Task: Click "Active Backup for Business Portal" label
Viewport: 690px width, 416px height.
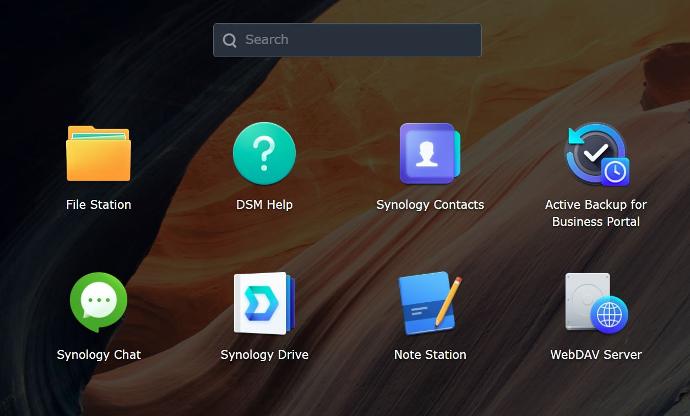Action: click(x=596, y=213)
